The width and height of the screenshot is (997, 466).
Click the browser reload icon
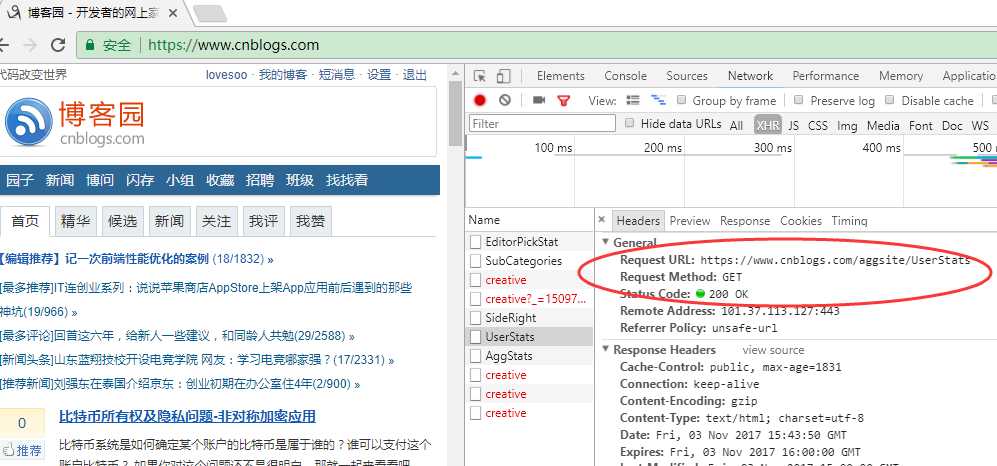[x=58, y=45]
